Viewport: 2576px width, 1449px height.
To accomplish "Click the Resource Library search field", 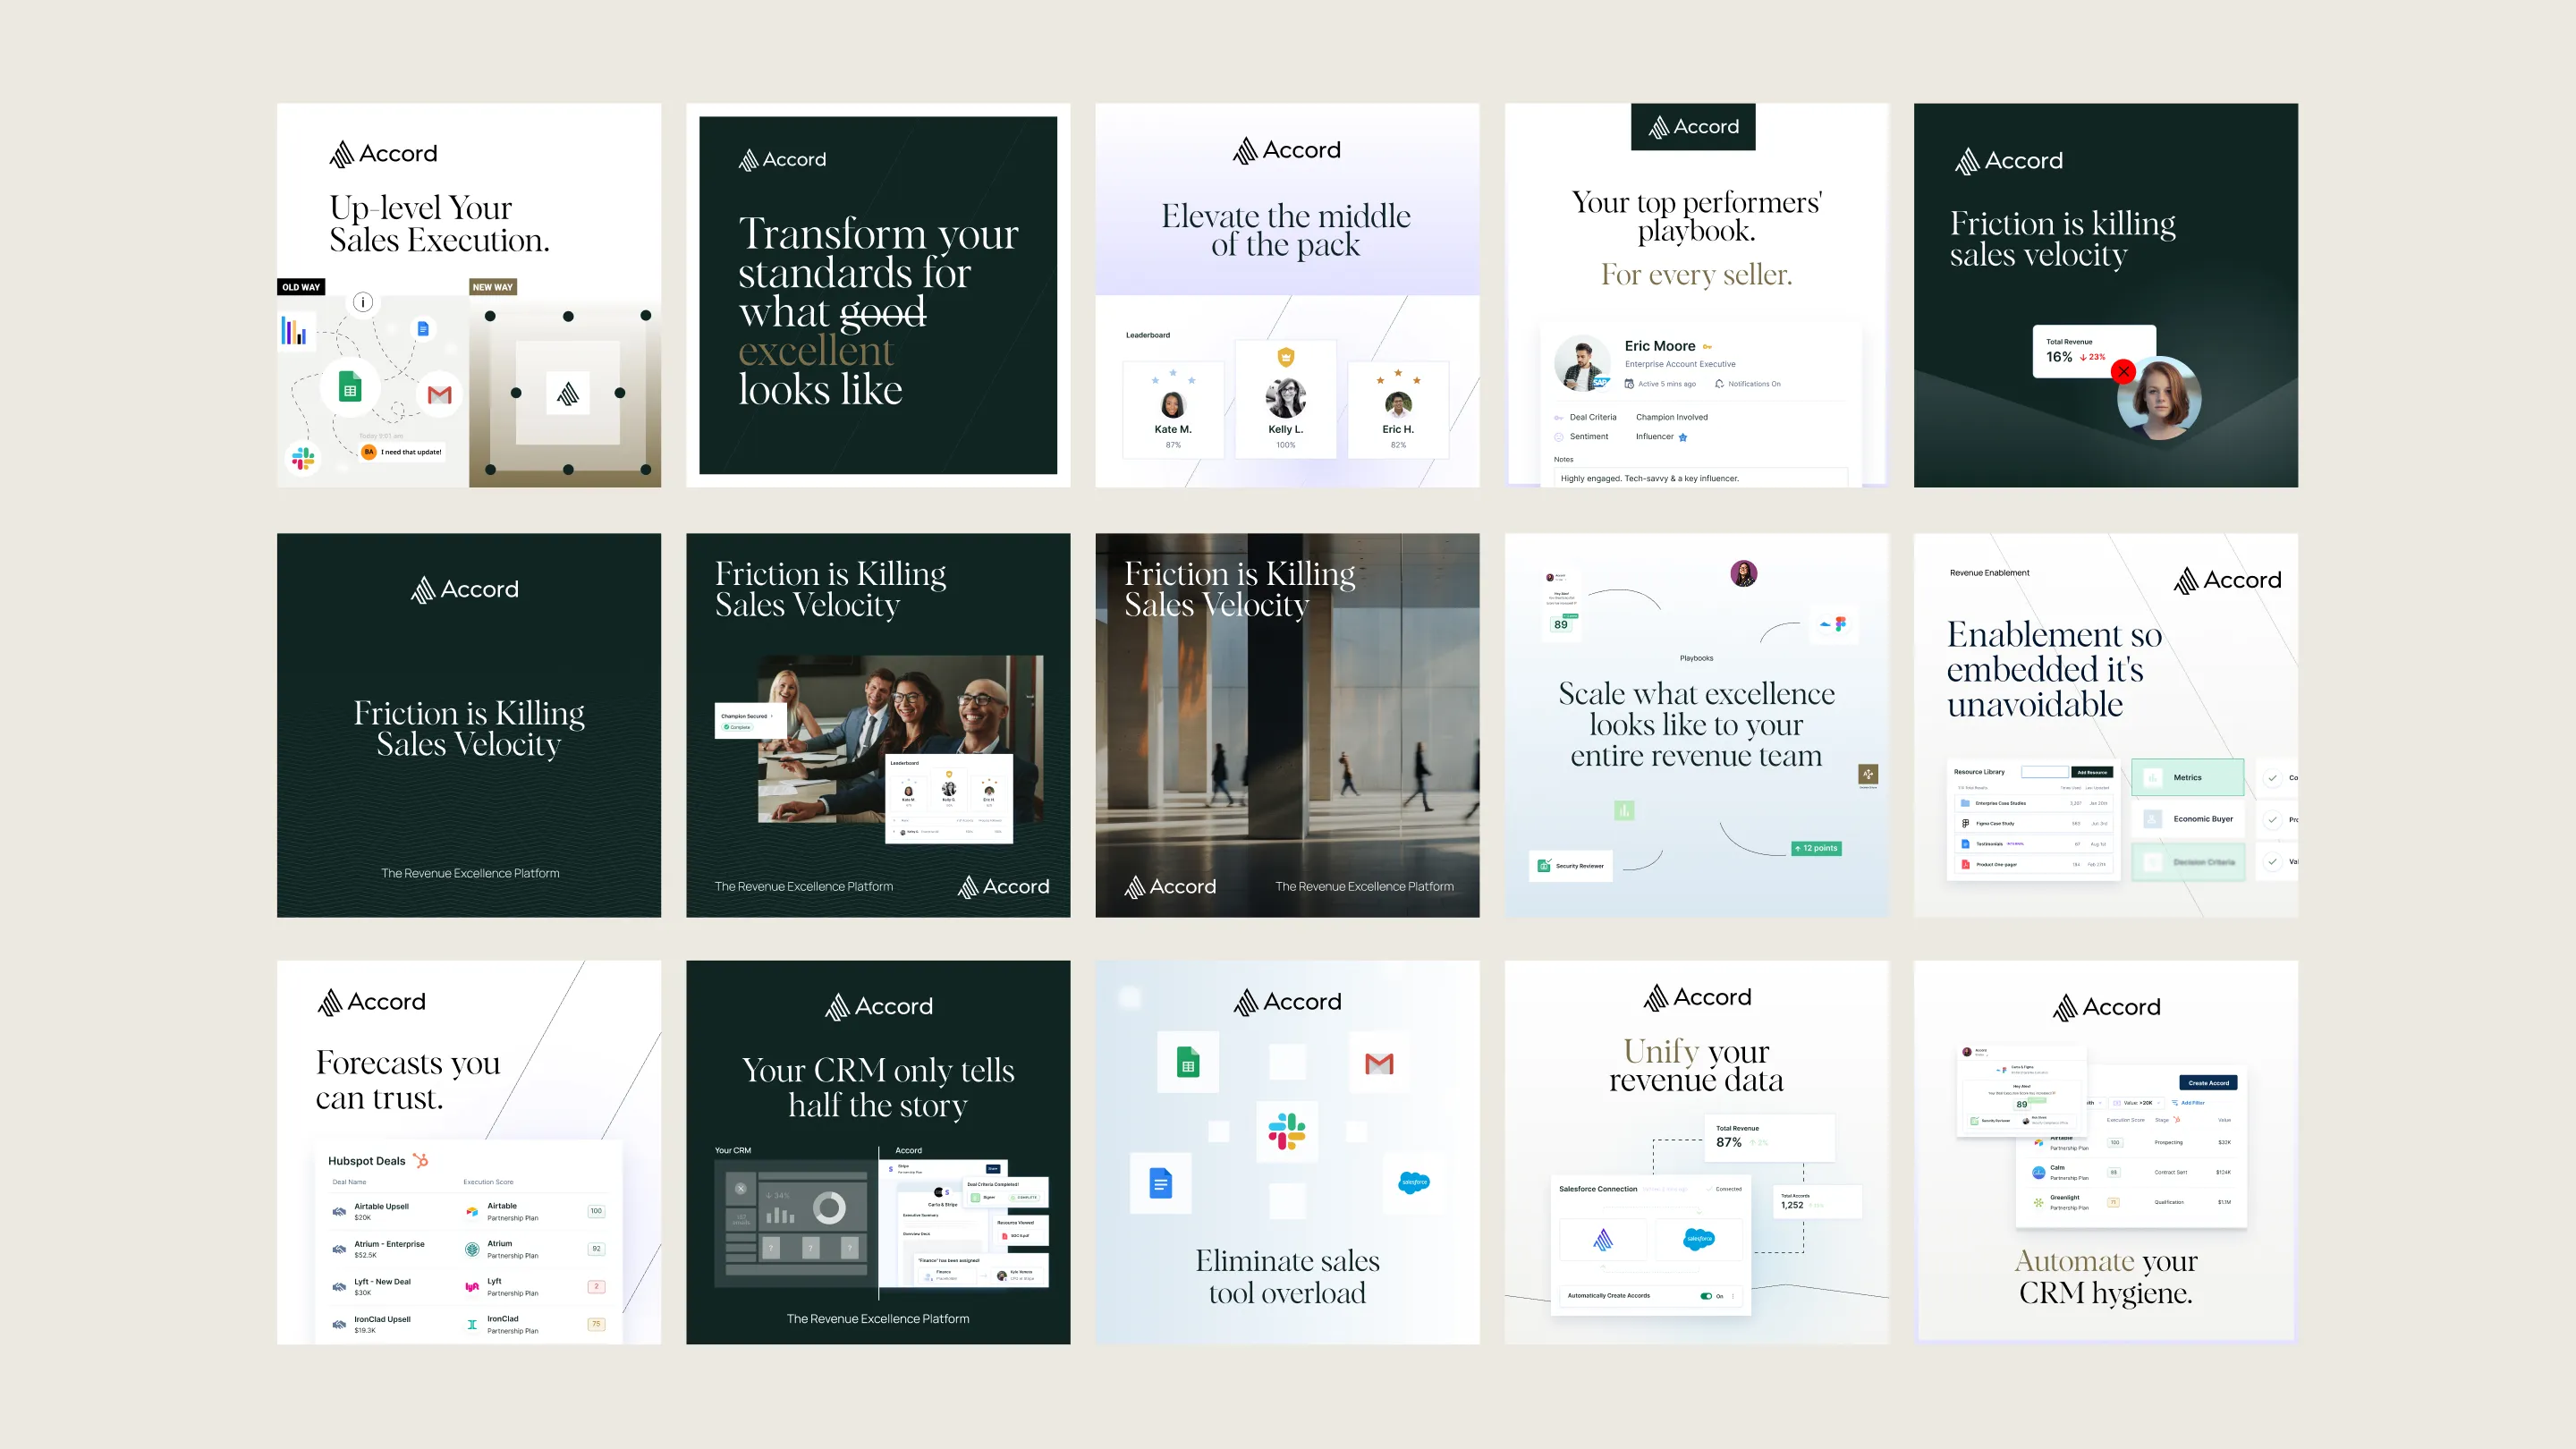I will pos(2044,772).
